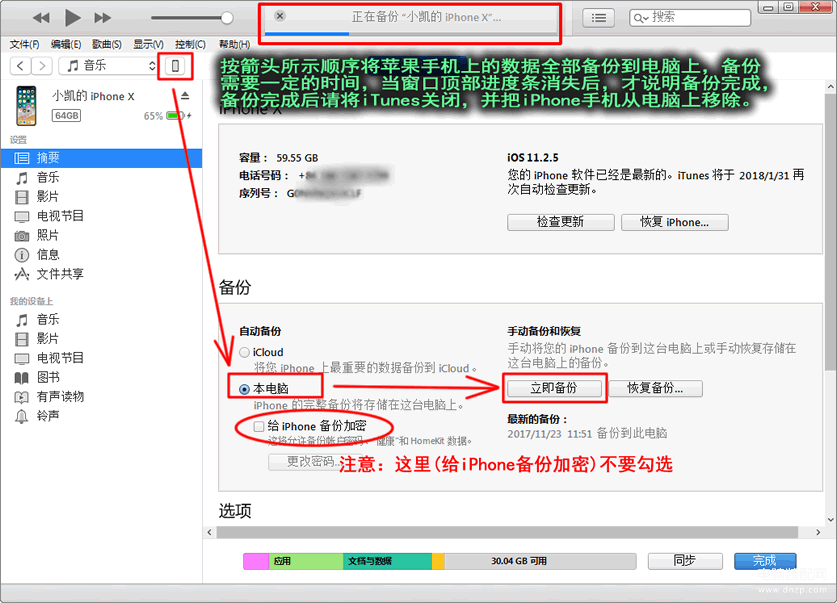Open the 歌曲(S) menu
The height and width of the screenshot is (603, 837).
[x=107, y=44]
